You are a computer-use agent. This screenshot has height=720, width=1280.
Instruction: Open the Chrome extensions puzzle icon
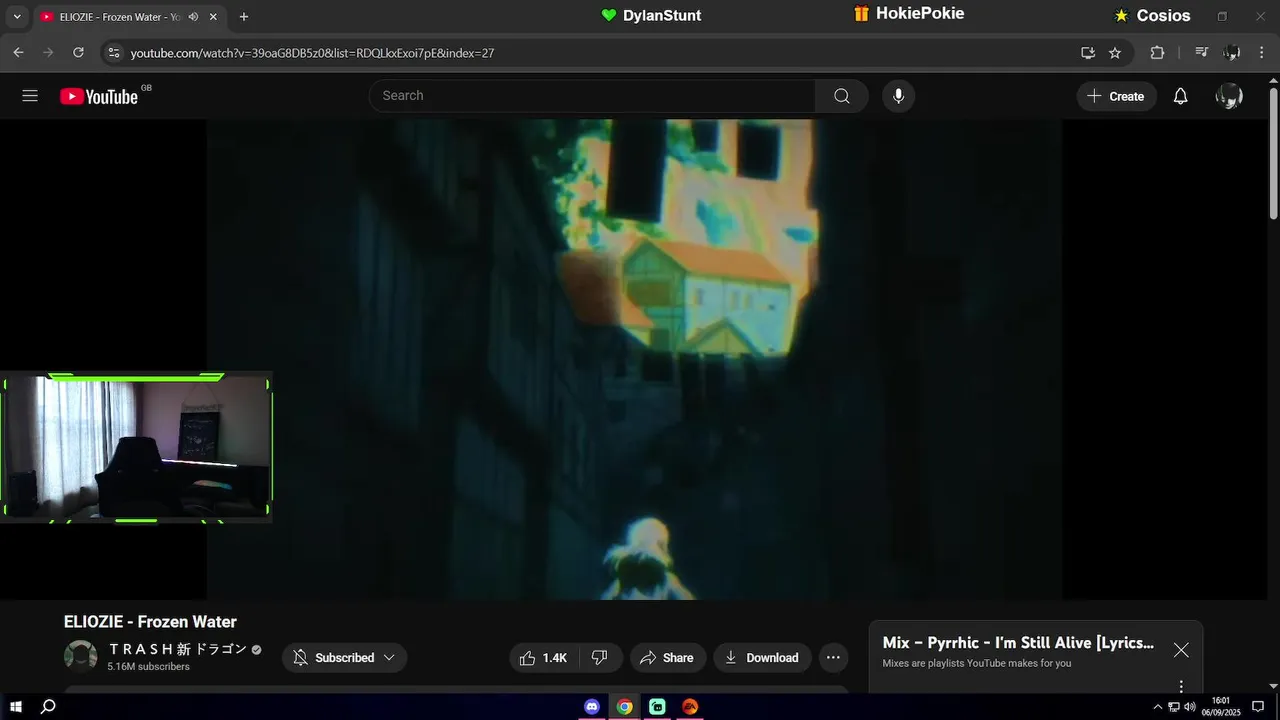[1157, 53]
